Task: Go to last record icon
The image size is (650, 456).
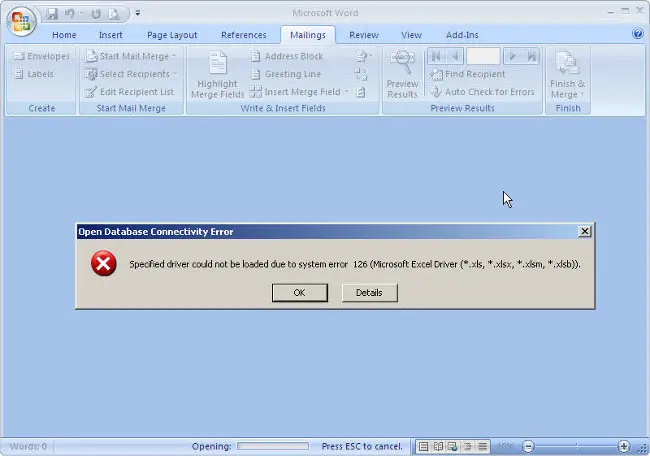Action: click(531, 56)
